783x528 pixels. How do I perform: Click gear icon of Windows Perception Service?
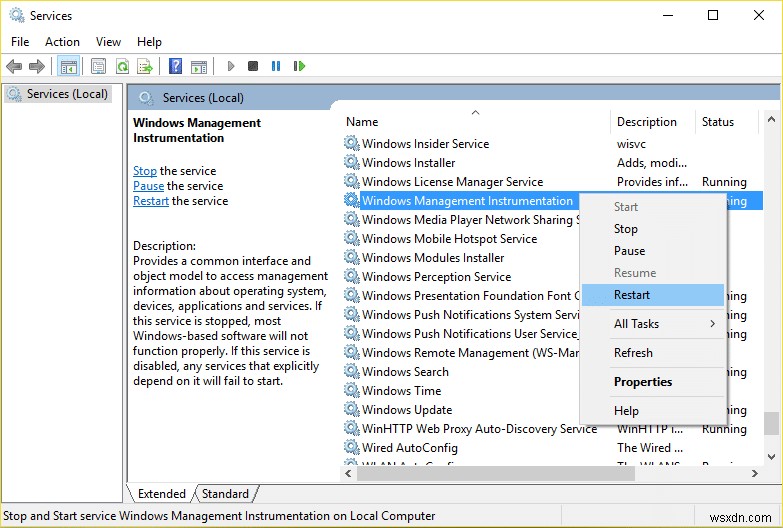coord(352,276)
